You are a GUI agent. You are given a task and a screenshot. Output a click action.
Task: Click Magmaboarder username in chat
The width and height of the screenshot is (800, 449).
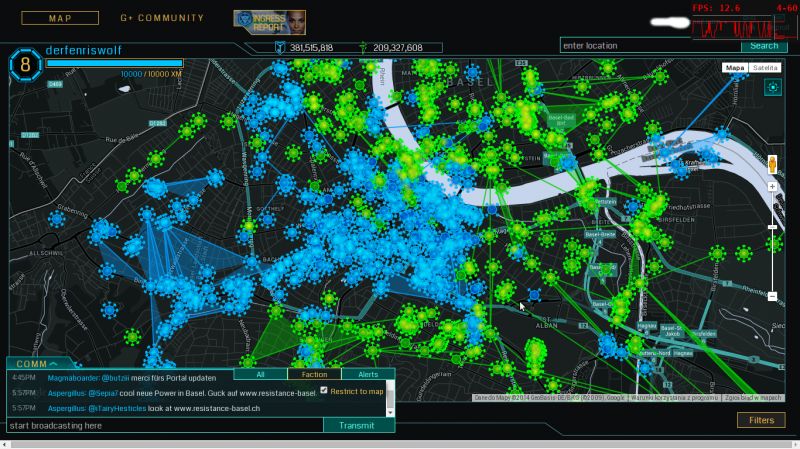point(73,378)
